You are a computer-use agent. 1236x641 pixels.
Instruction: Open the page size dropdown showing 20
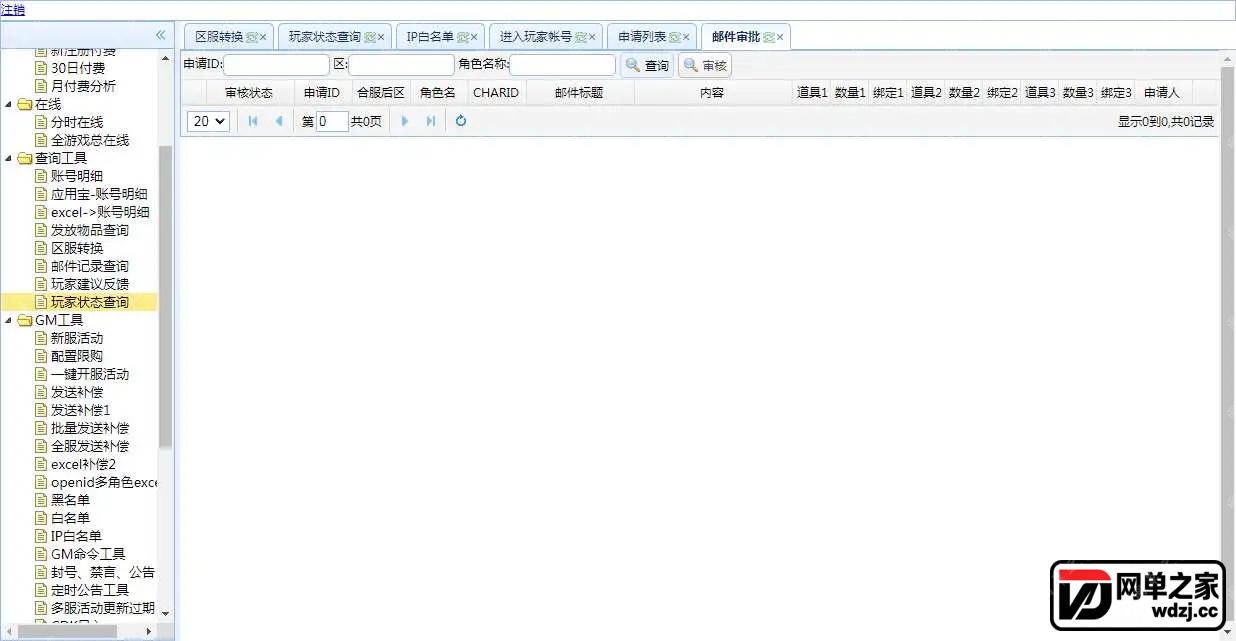[209, 121]
